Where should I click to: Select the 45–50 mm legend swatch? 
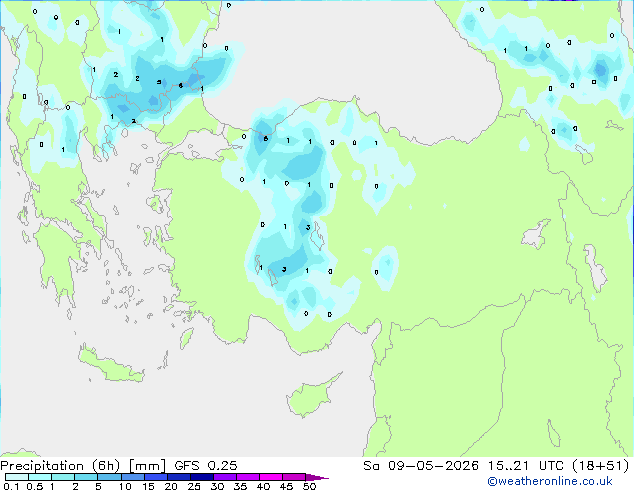294,477
